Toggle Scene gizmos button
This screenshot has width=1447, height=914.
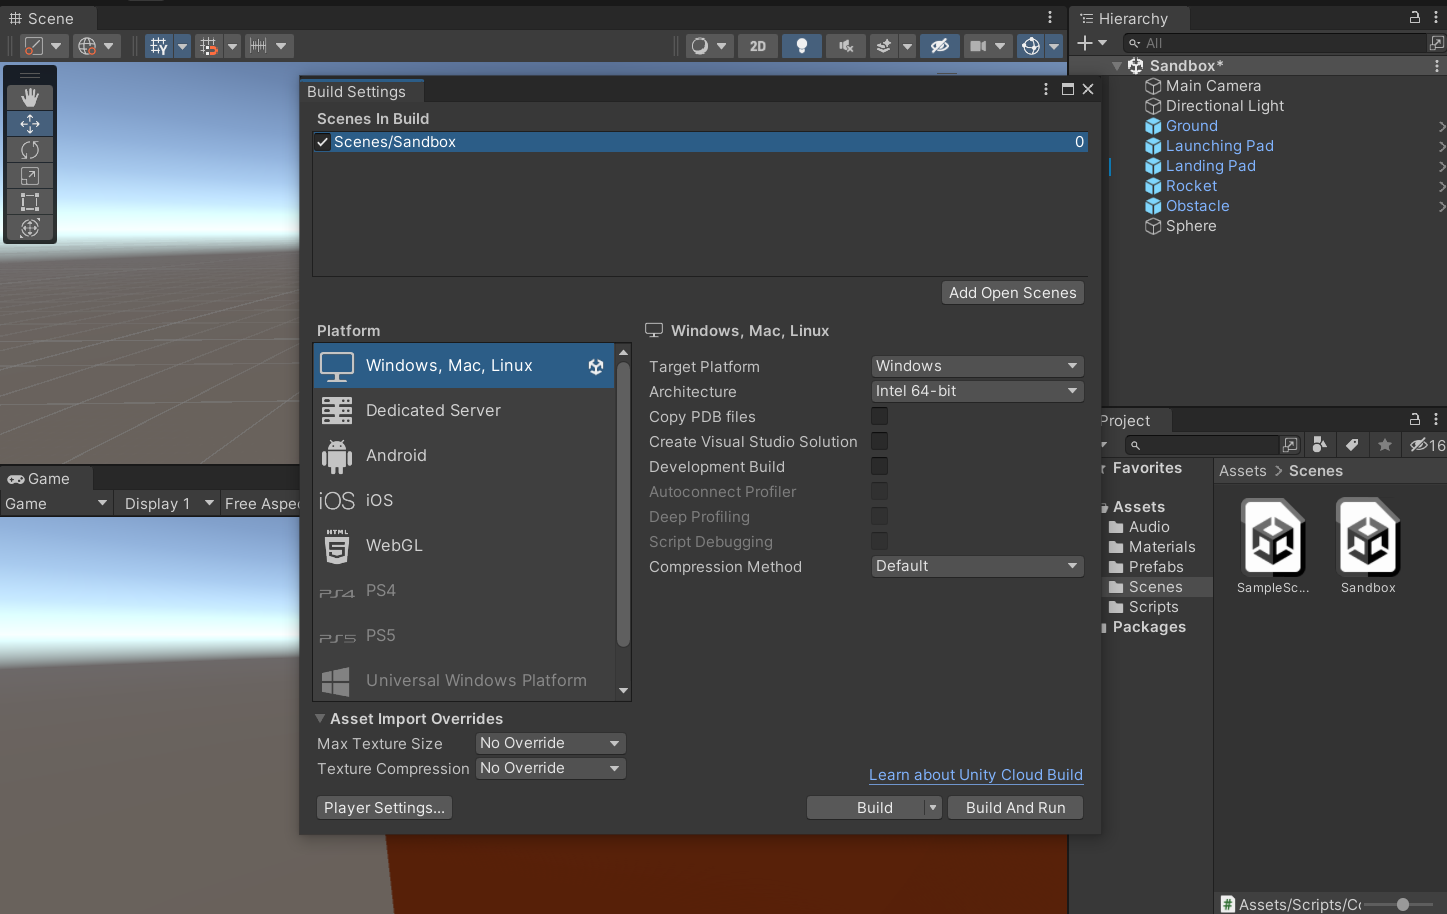tap(1031, 46)
